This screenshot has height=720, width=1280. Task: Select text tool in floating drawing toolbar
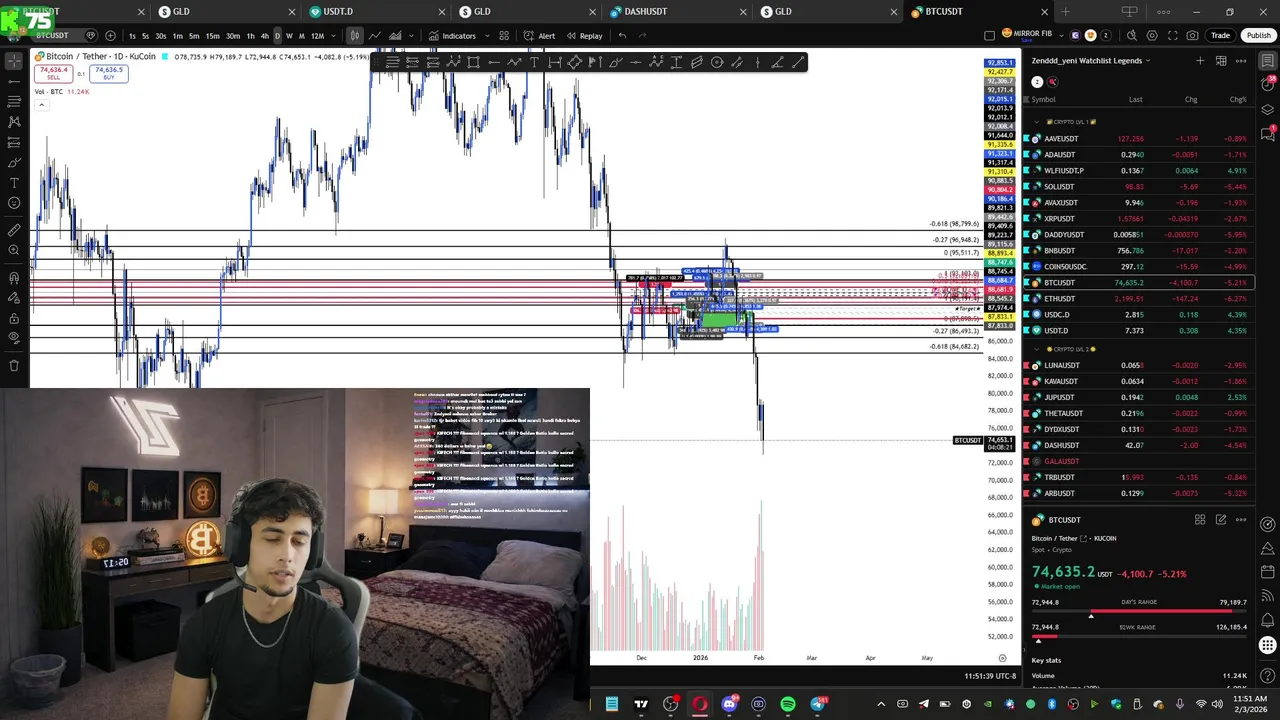pyautogui.click(x=534, y=62)
